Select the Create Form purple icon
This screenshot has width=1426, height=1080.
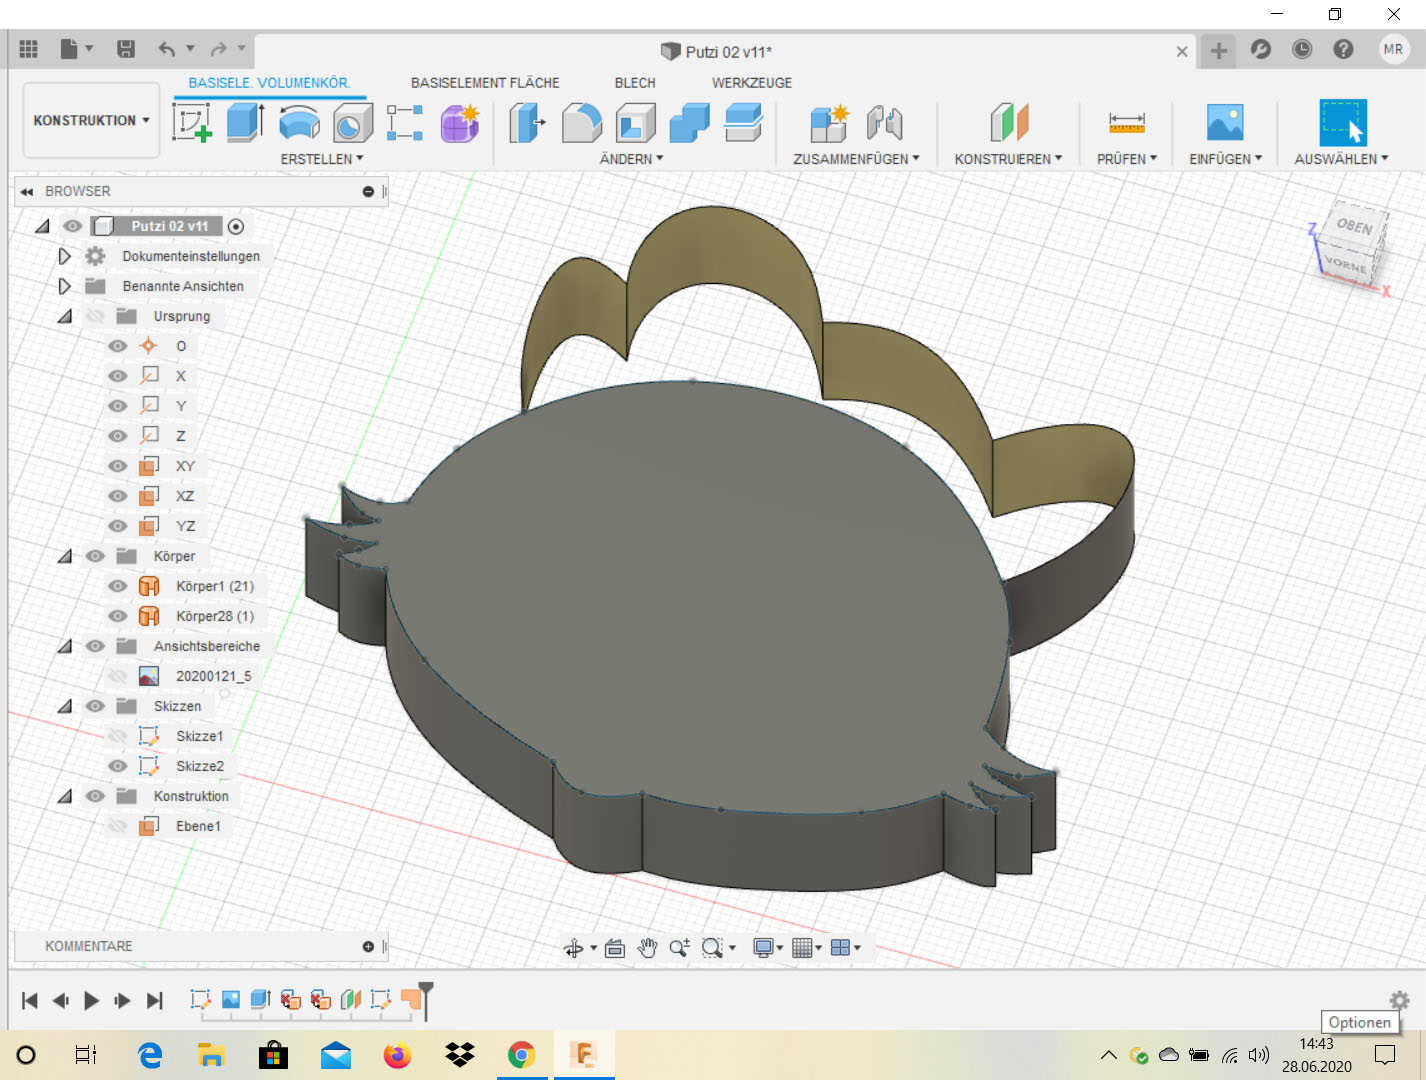[460, 123]
